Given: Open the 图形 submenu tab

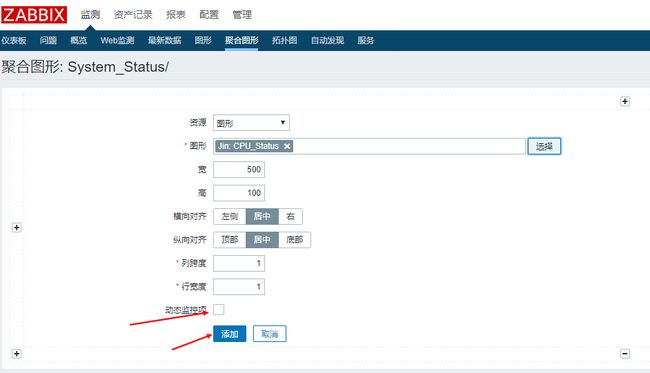Looking at the screenshot, I should (x=203, y=40).
